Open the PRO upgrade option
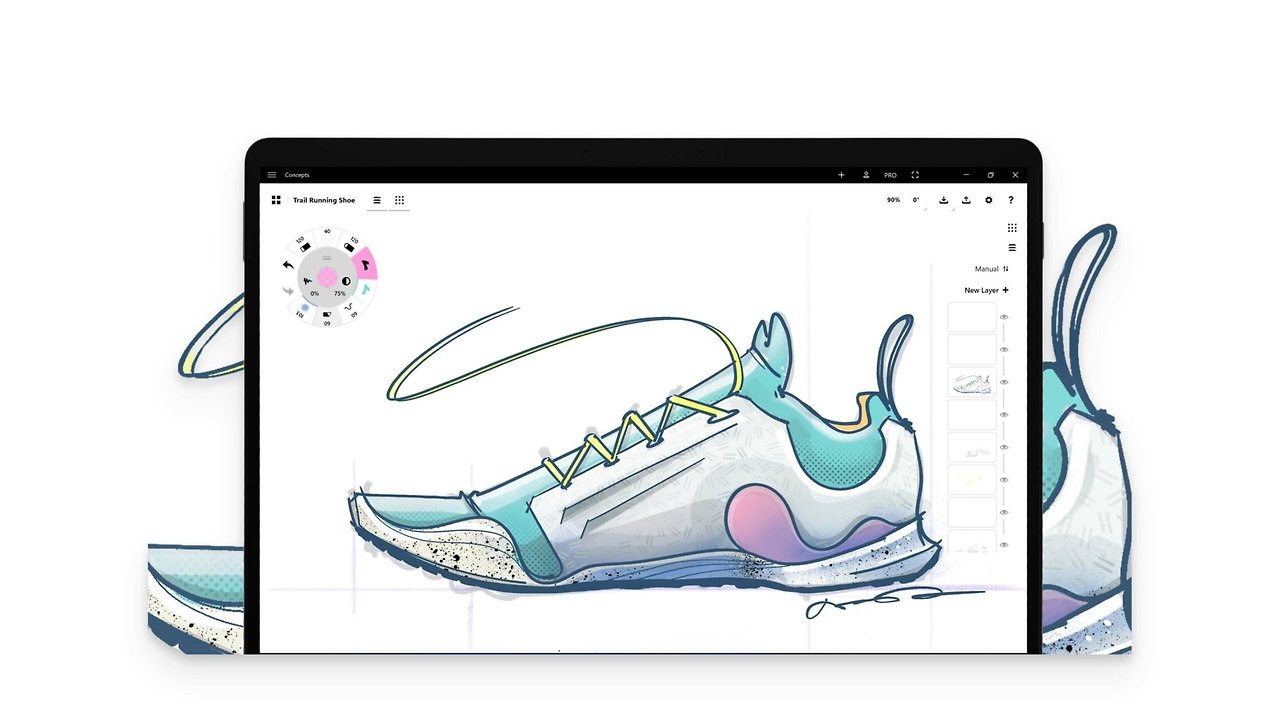The image size is (1280, 720). point(890,175)
